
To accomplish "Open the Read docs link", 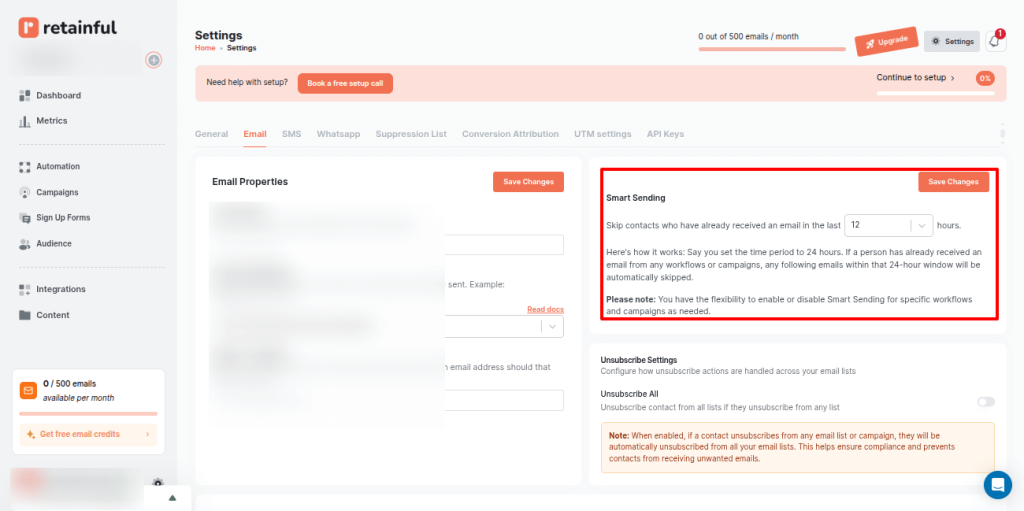I will (545, 309).
